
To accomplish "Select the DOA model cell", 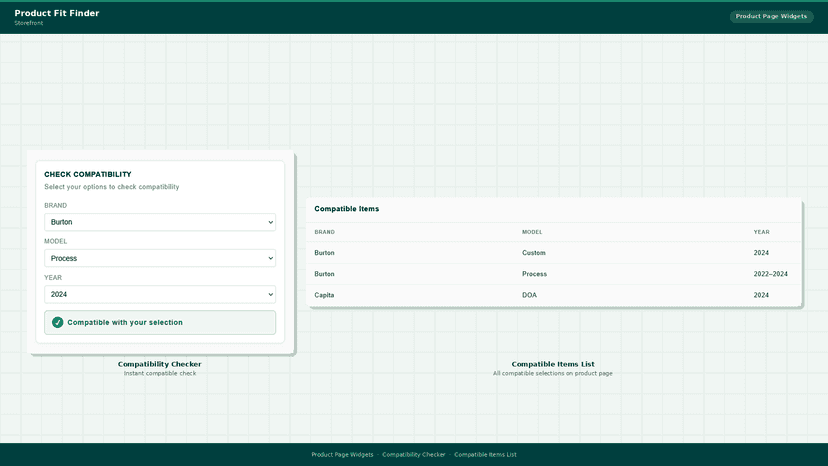I will 529,295.
